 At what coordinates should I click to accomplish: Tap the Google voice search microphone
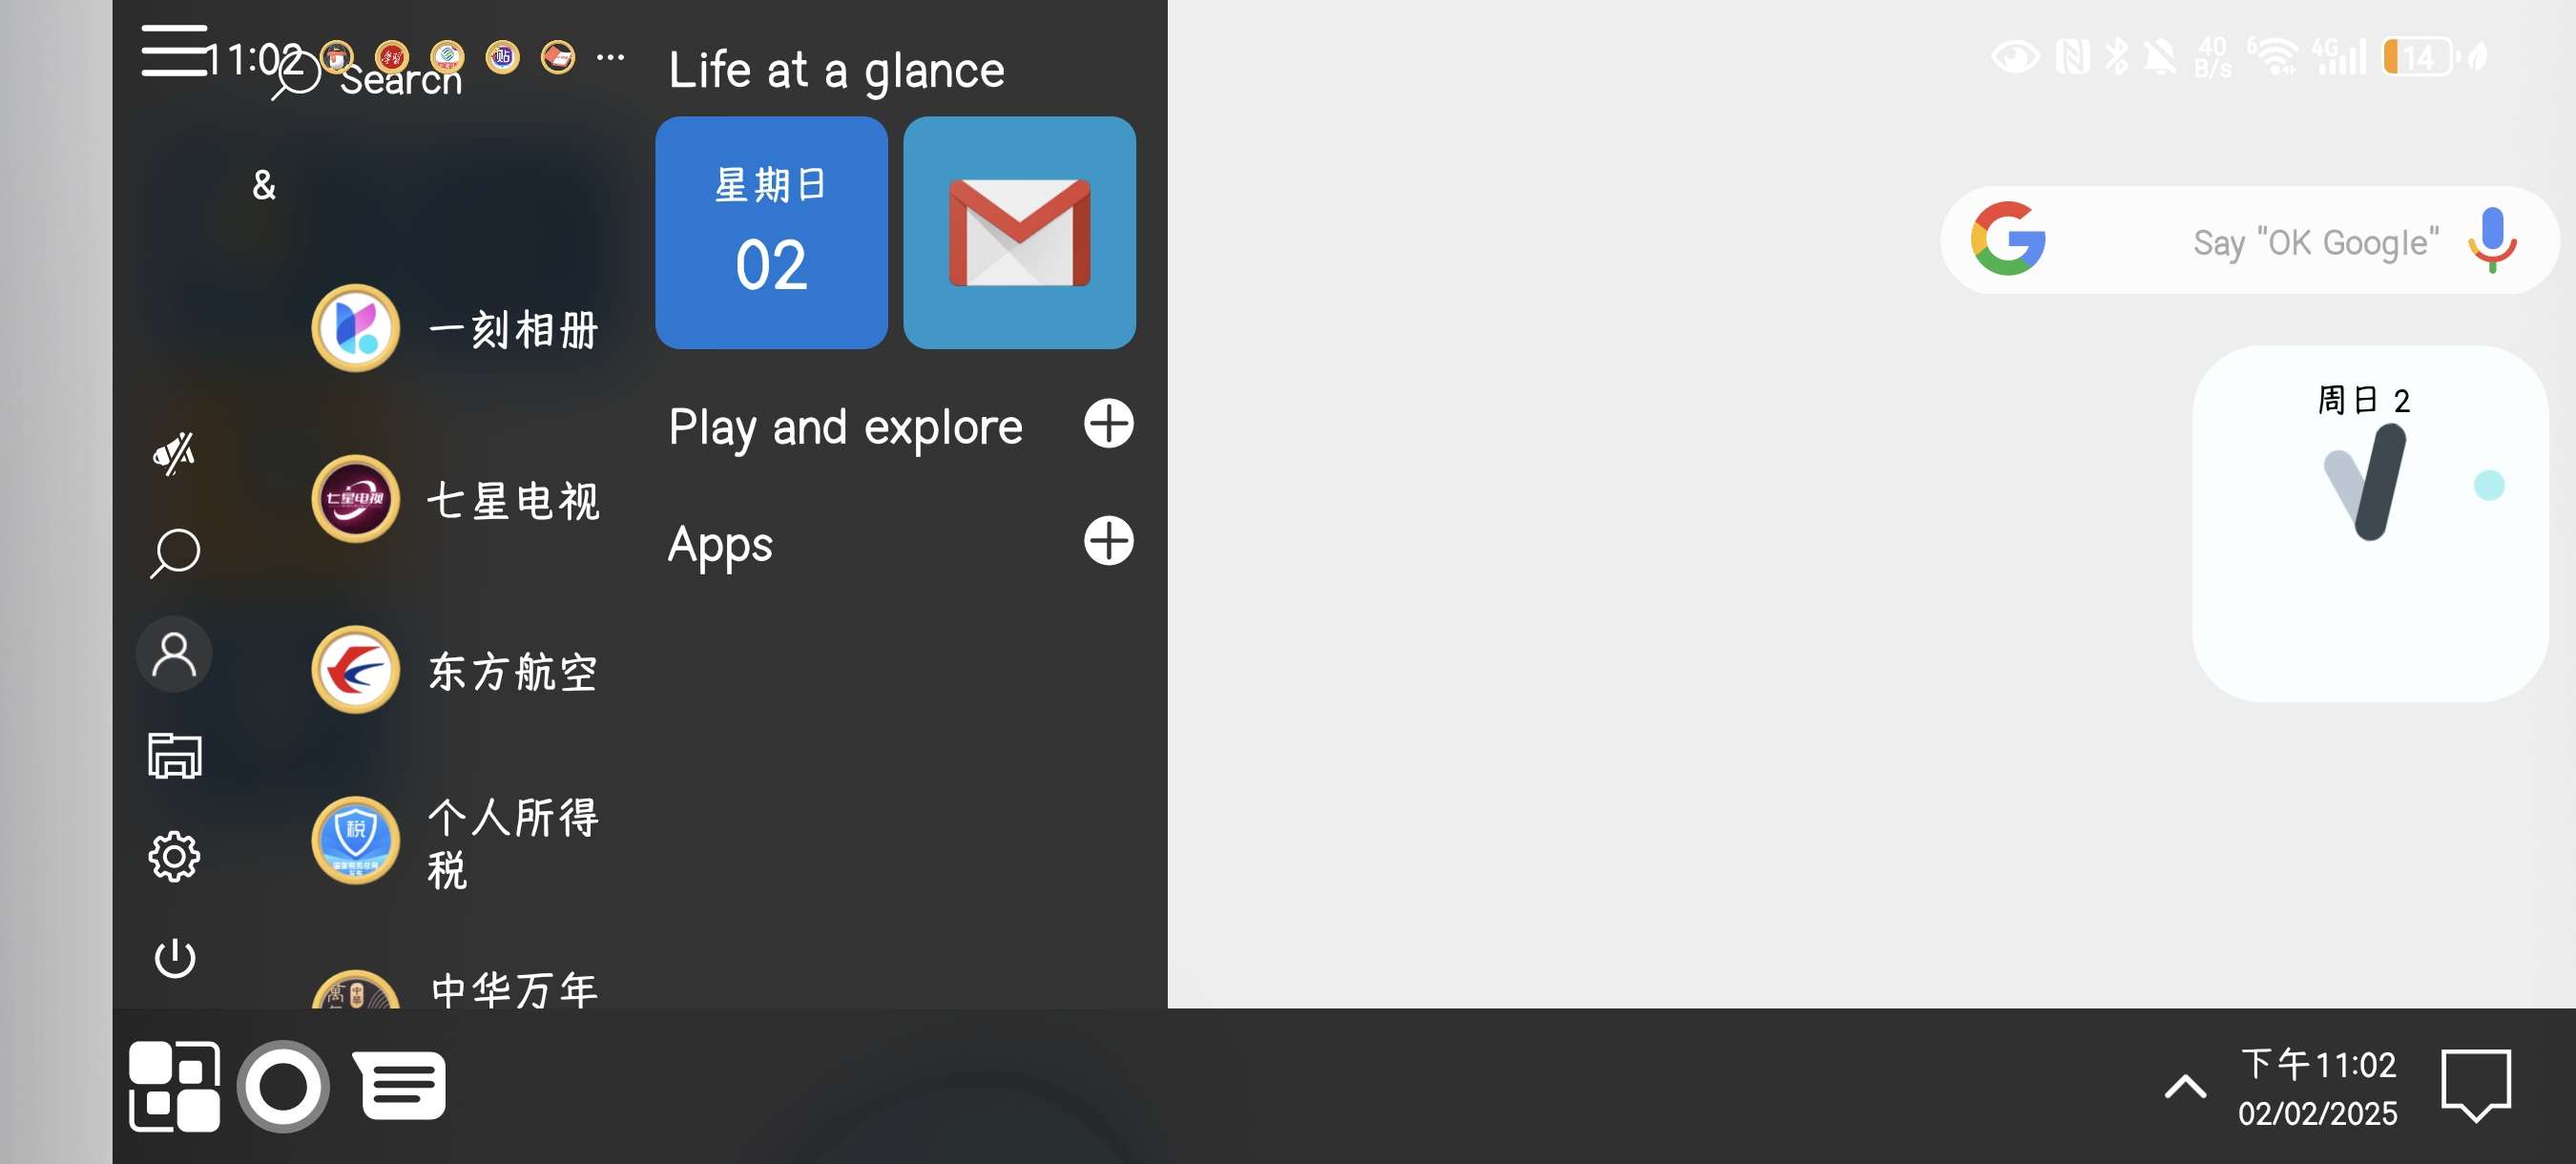click(2491, 240)
